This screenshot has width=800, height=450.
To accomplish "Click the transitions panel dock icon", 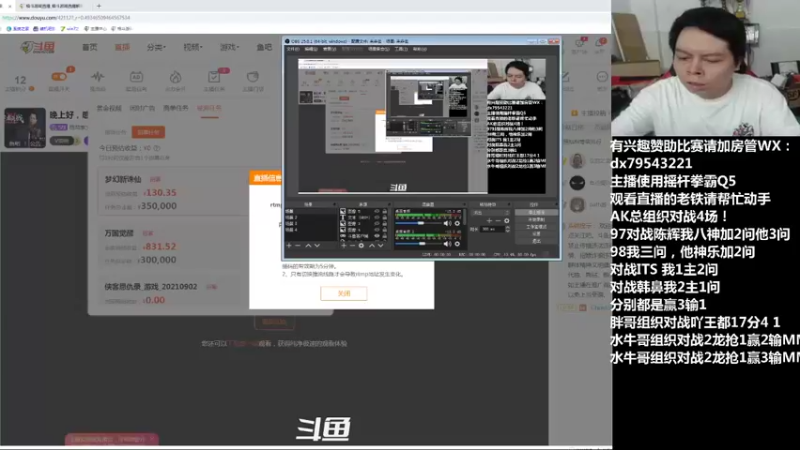I will tap(509, 204).
